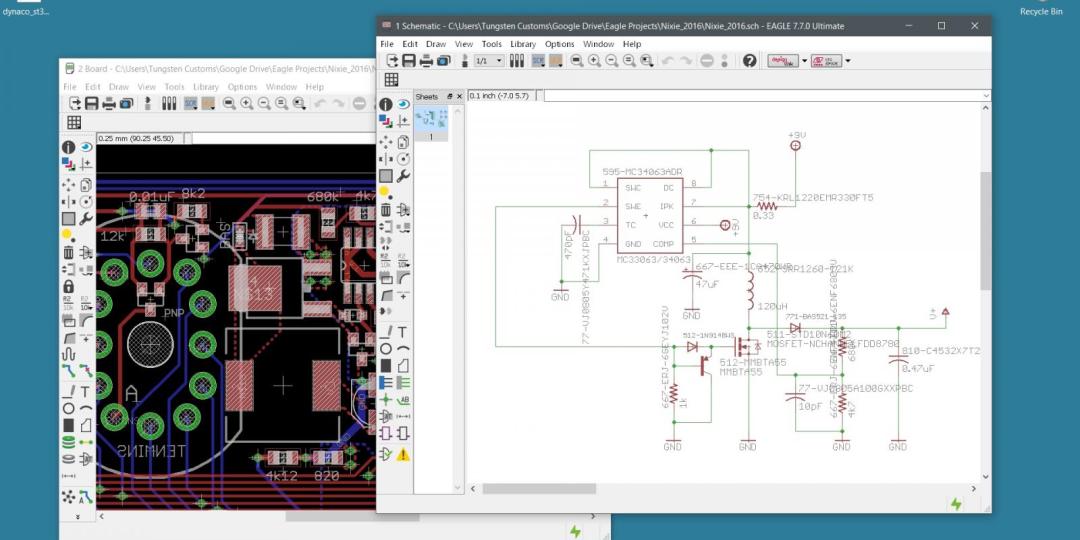Screen dimensions: 1080x540
Task: Zoom in on the Board window
Action: tap(246, 103)
